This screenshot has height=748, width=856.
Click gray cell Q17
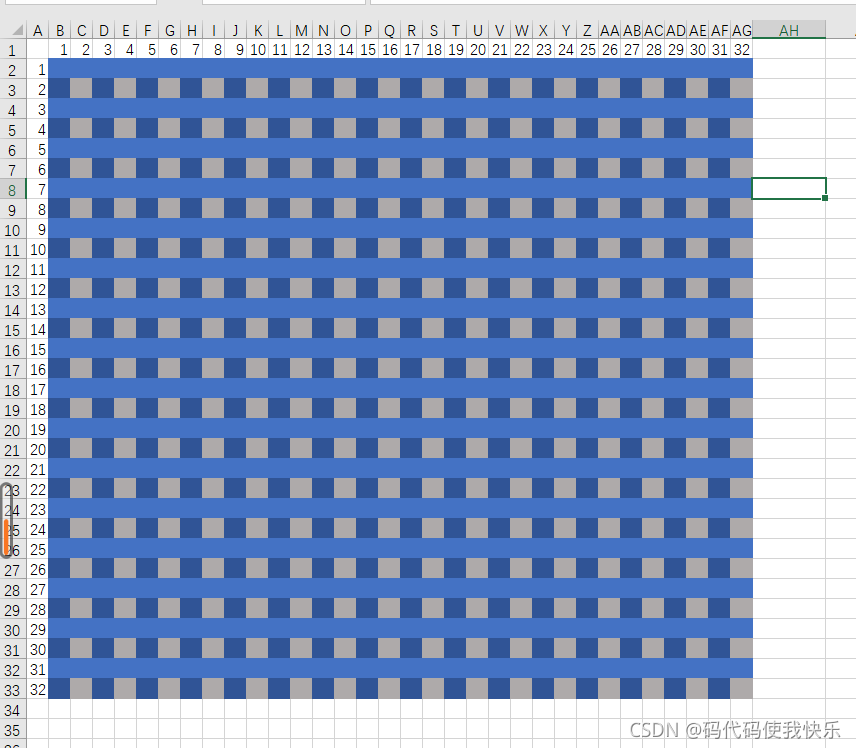coord(389,369)
